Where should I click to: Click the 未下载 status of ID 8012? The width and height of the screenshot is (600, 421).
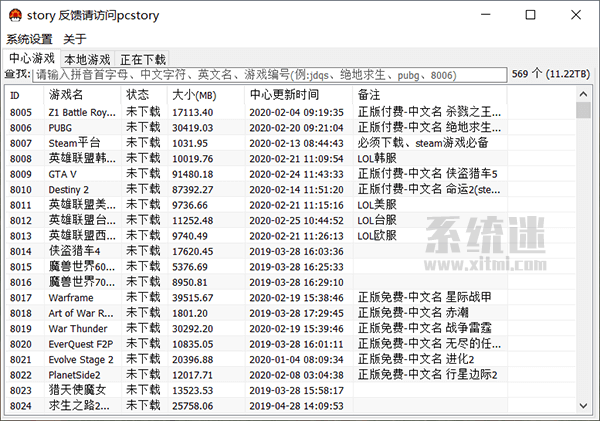click(143, 220)
